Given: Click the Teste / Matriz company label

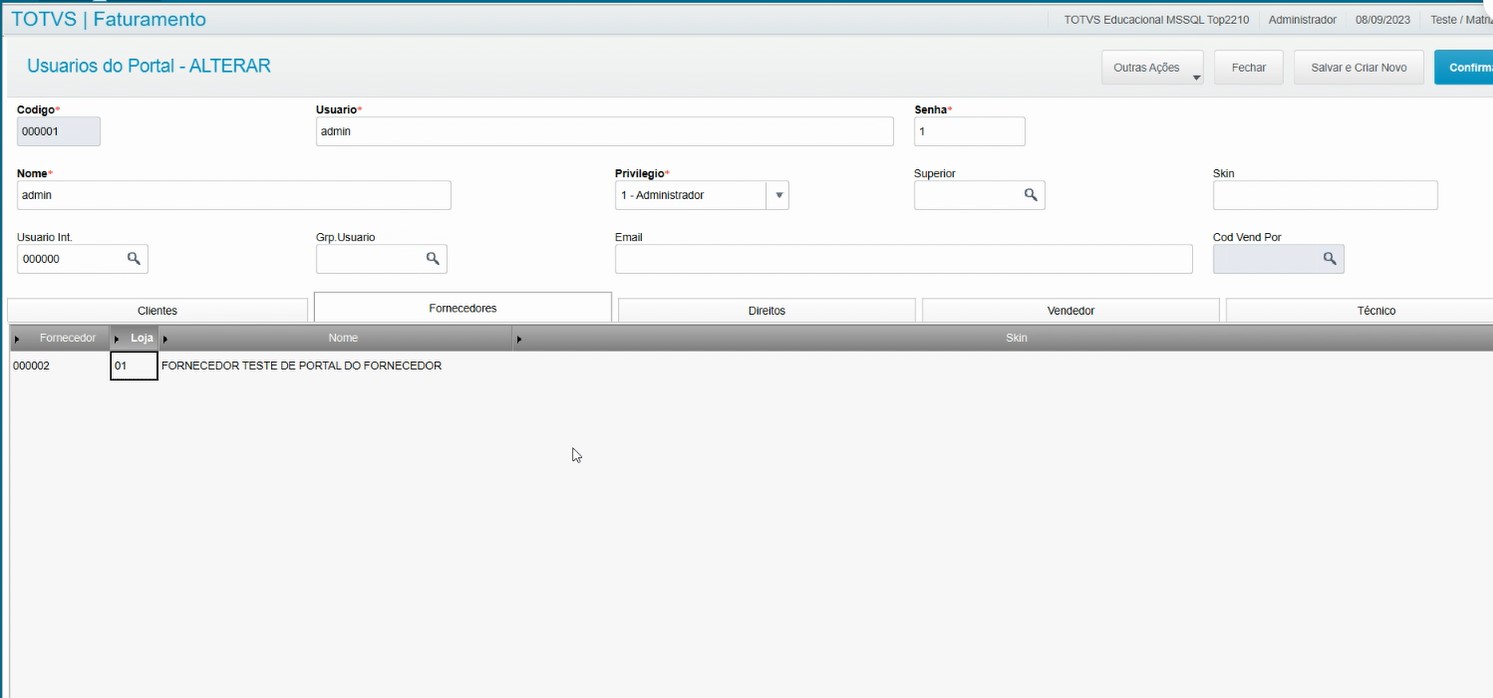Looking at the screenshot, I should (x=1461, y=20).
